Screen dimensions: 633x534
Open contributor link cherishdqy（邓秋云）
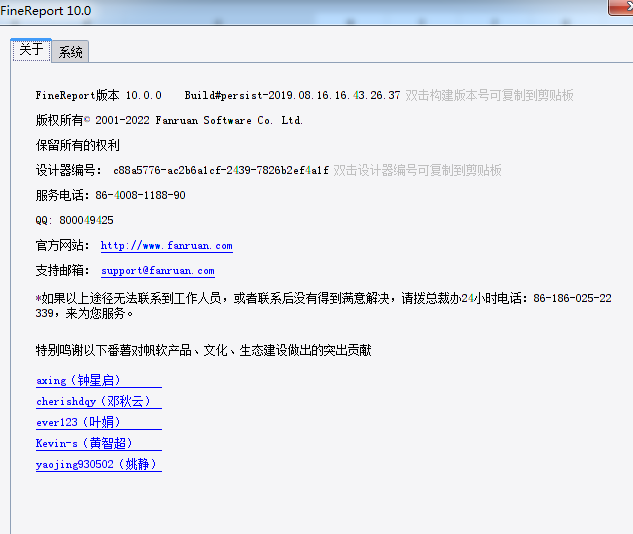pos(99,401)
